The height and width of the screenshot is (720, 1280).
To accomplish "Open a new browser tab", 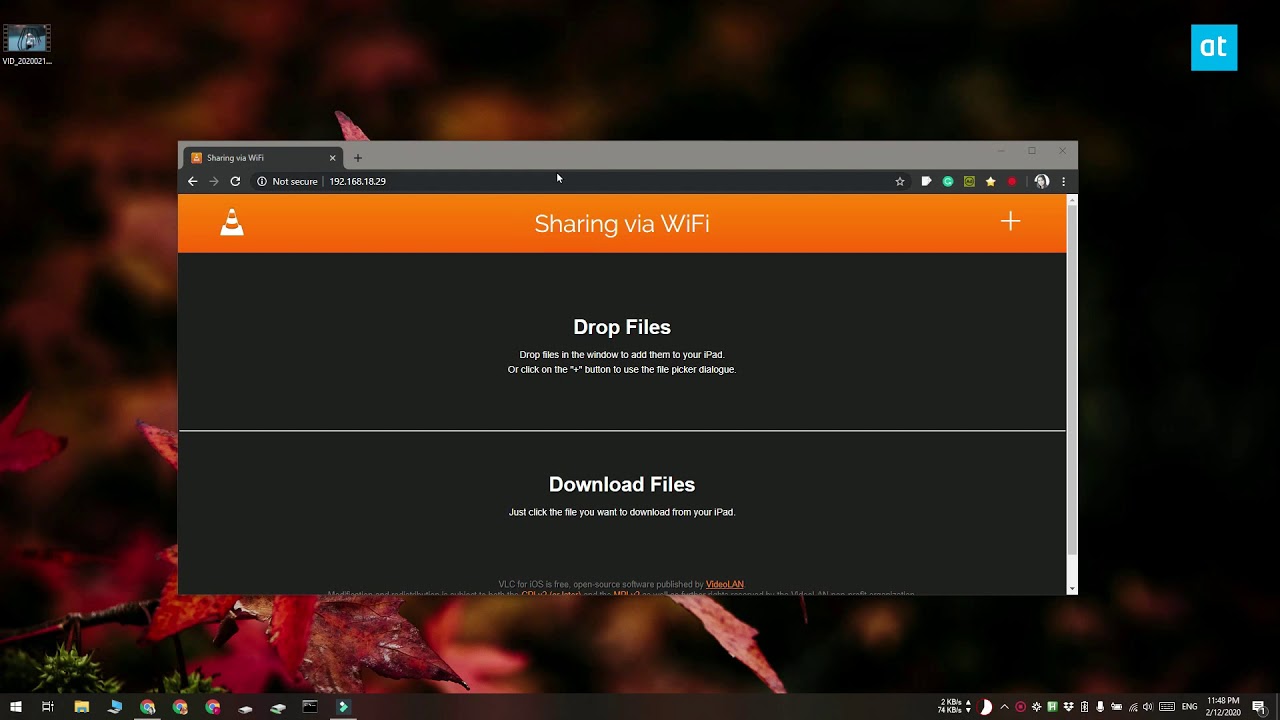I will (358, 157).
